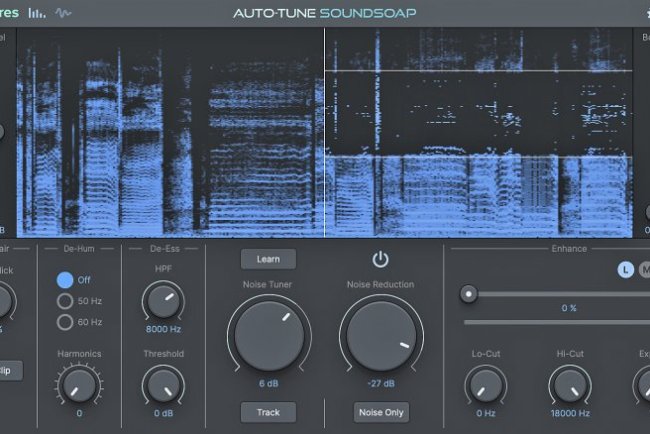Image resolution: width=650 pixels, height=434 pixels.
Task: Click the -27 dB Noise Reduction value
Action: click(x=381, y=383)
